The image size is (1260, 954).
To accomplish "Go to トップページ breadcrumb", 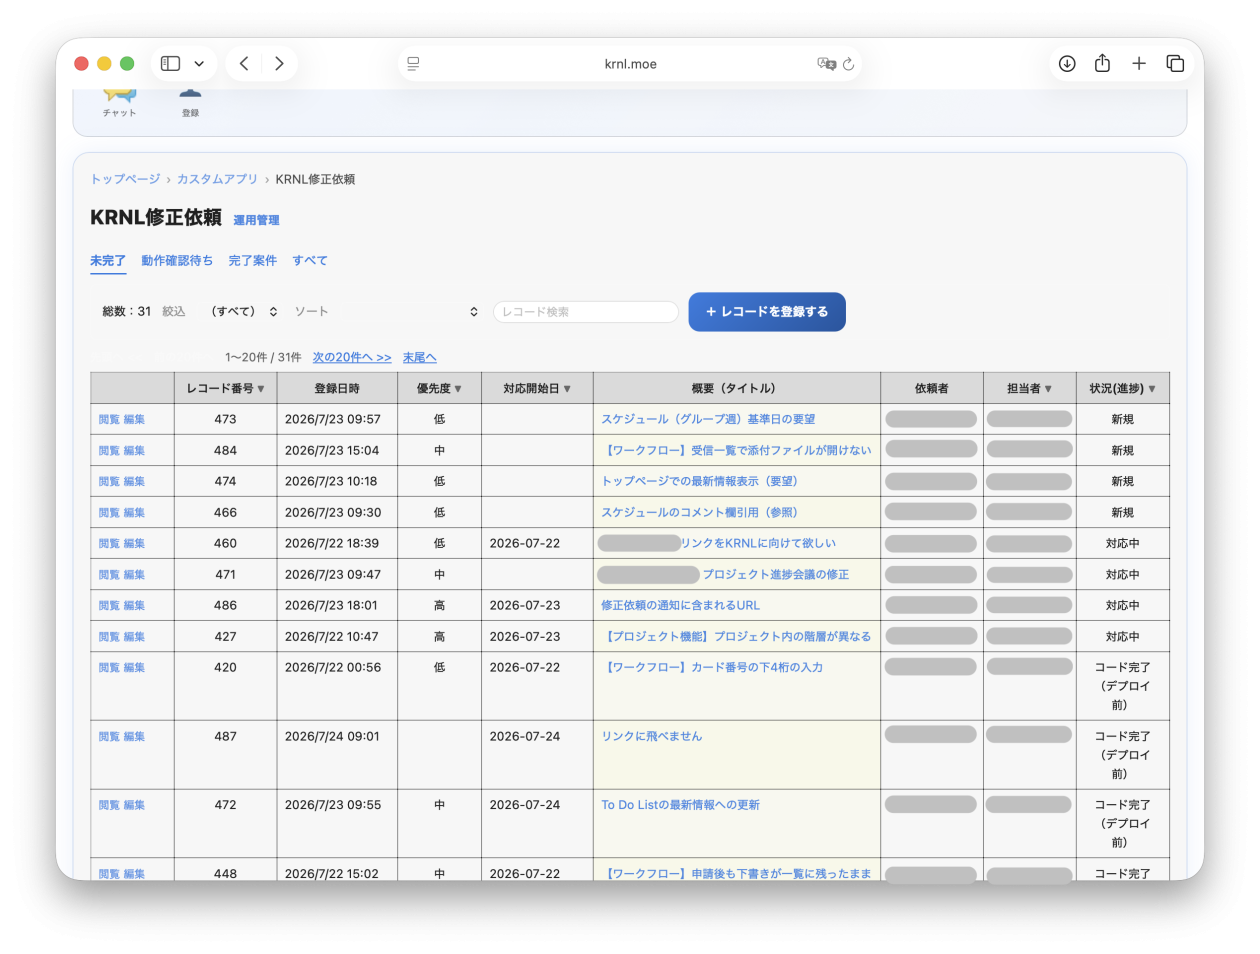I will point(125,179).
